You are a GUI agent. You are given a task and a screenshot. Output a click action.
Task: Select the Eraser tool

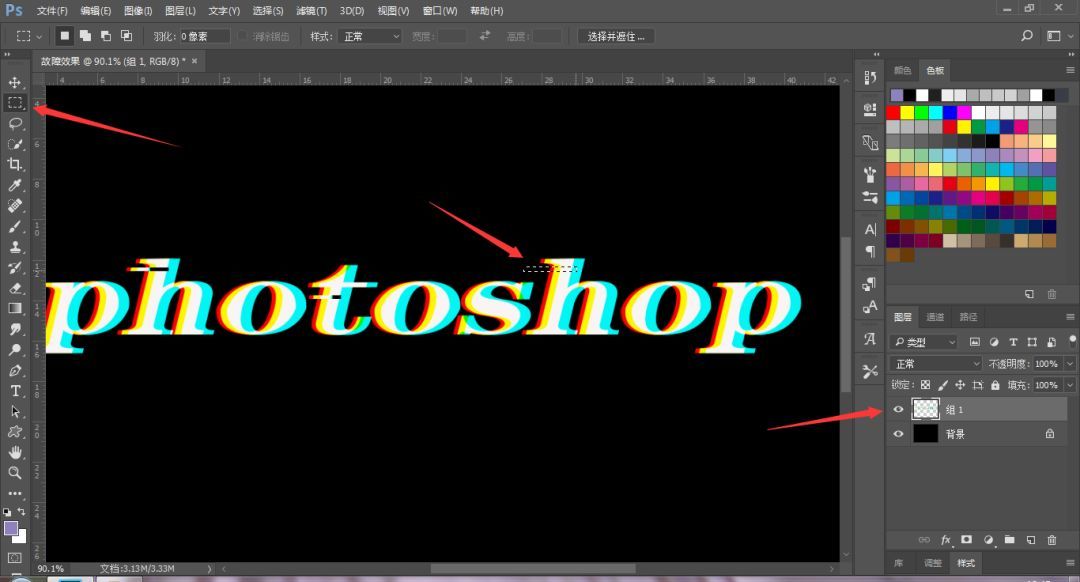(x=14, y=288)
